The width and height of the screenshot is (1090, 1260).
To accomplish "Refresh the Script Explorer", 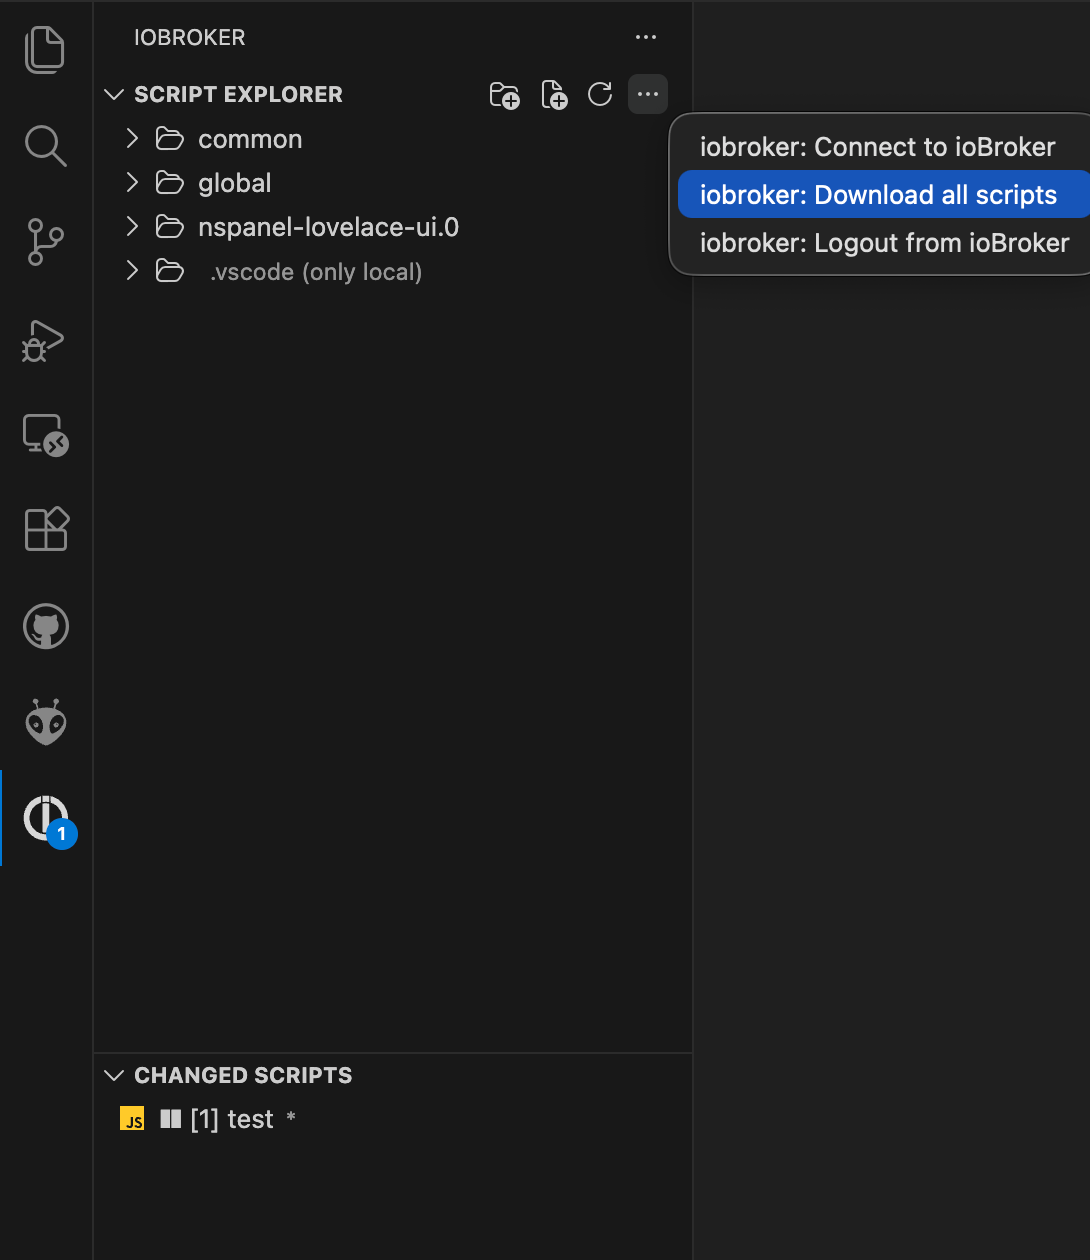I will [600, 95].
